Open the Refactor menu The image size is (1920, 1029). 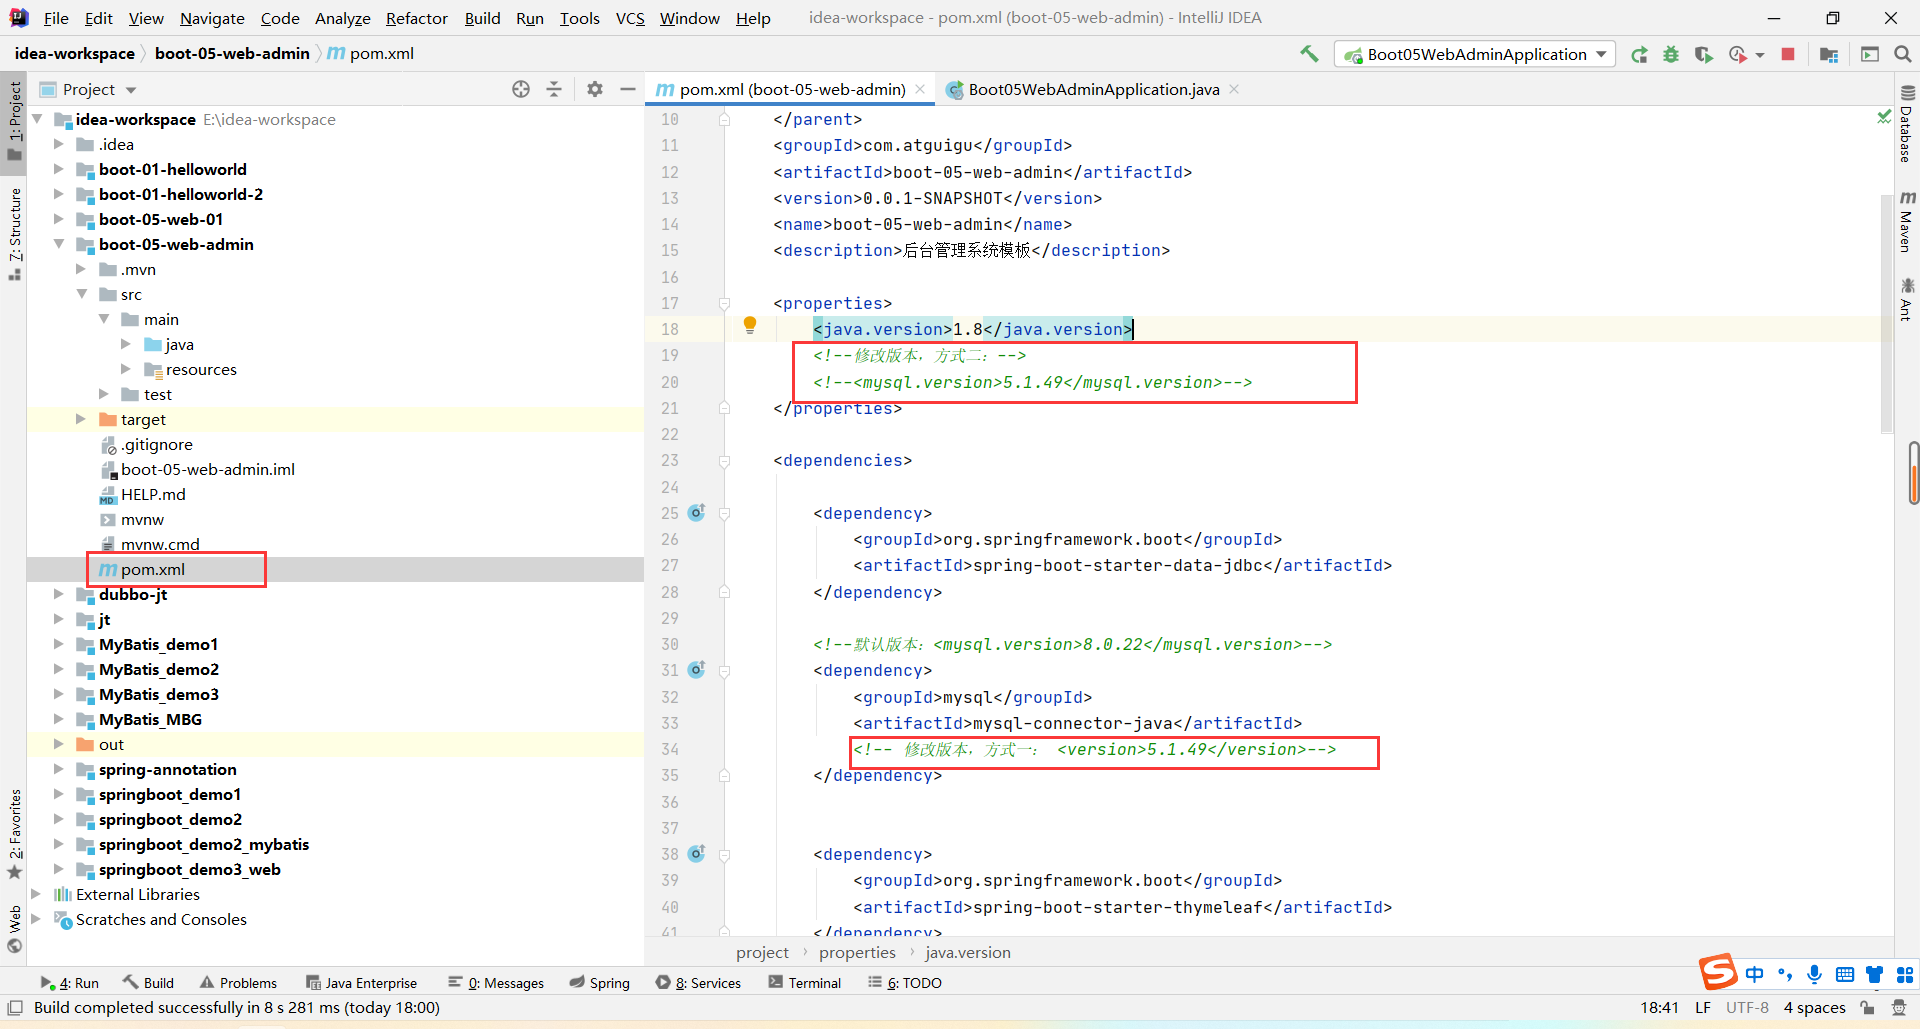point(416,18)
